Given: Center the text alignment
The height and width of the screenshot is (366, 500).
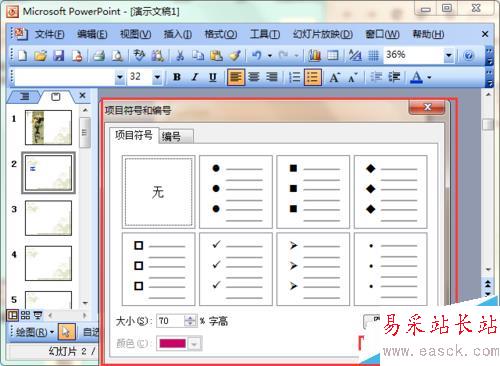Looking at the screenshot, I should click(x=254, y=77).
